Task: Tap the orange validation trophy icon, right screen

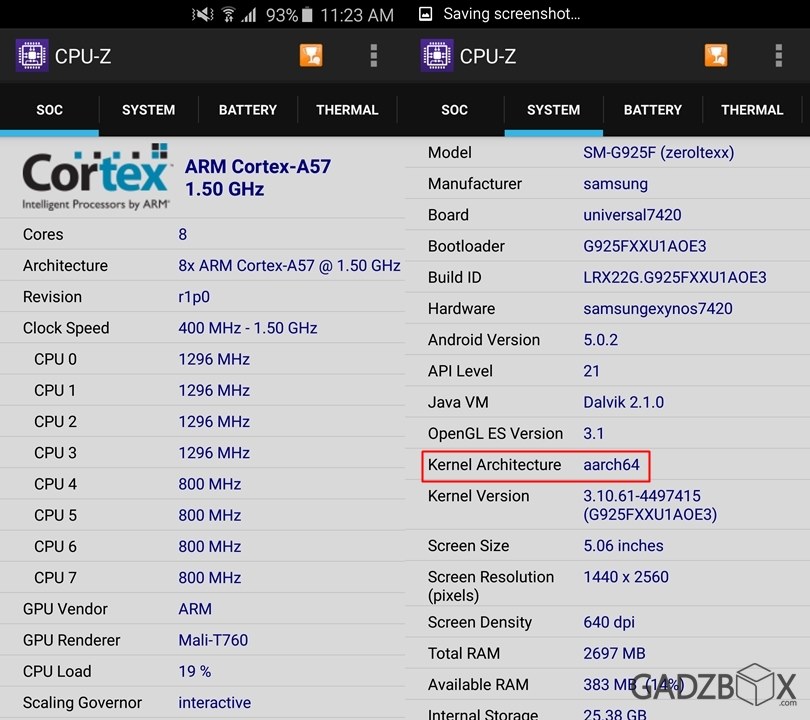Action: [716, 55]
